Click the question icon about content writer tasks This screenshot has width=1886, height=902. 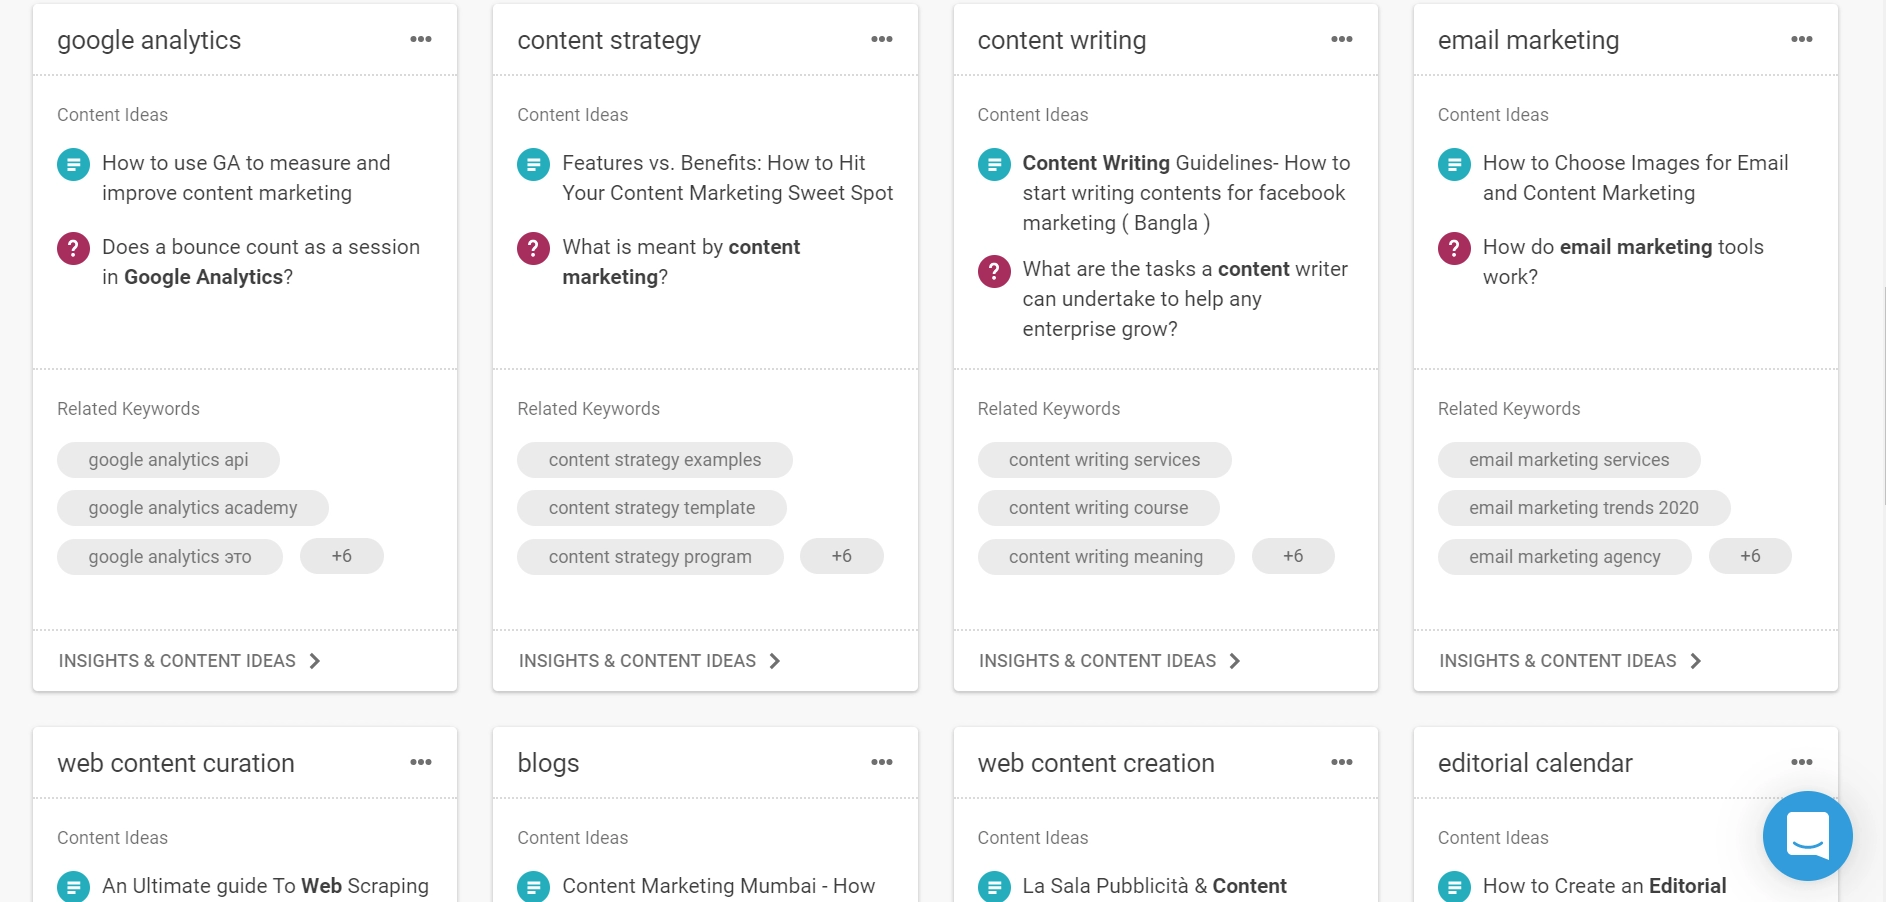(x=993, y=268)
